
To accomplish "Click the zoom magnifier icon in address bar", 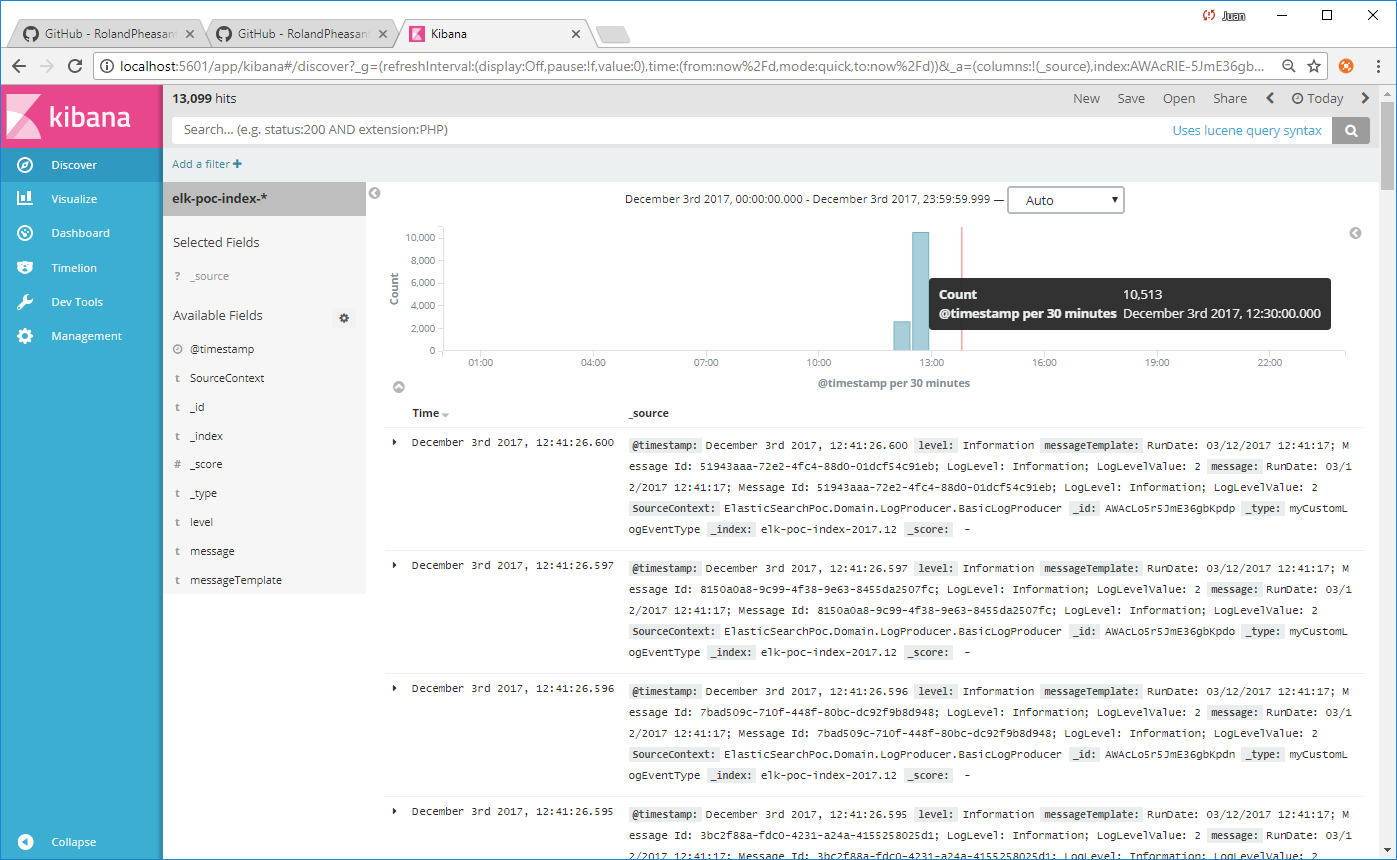I will click(x=1290, y=66).
